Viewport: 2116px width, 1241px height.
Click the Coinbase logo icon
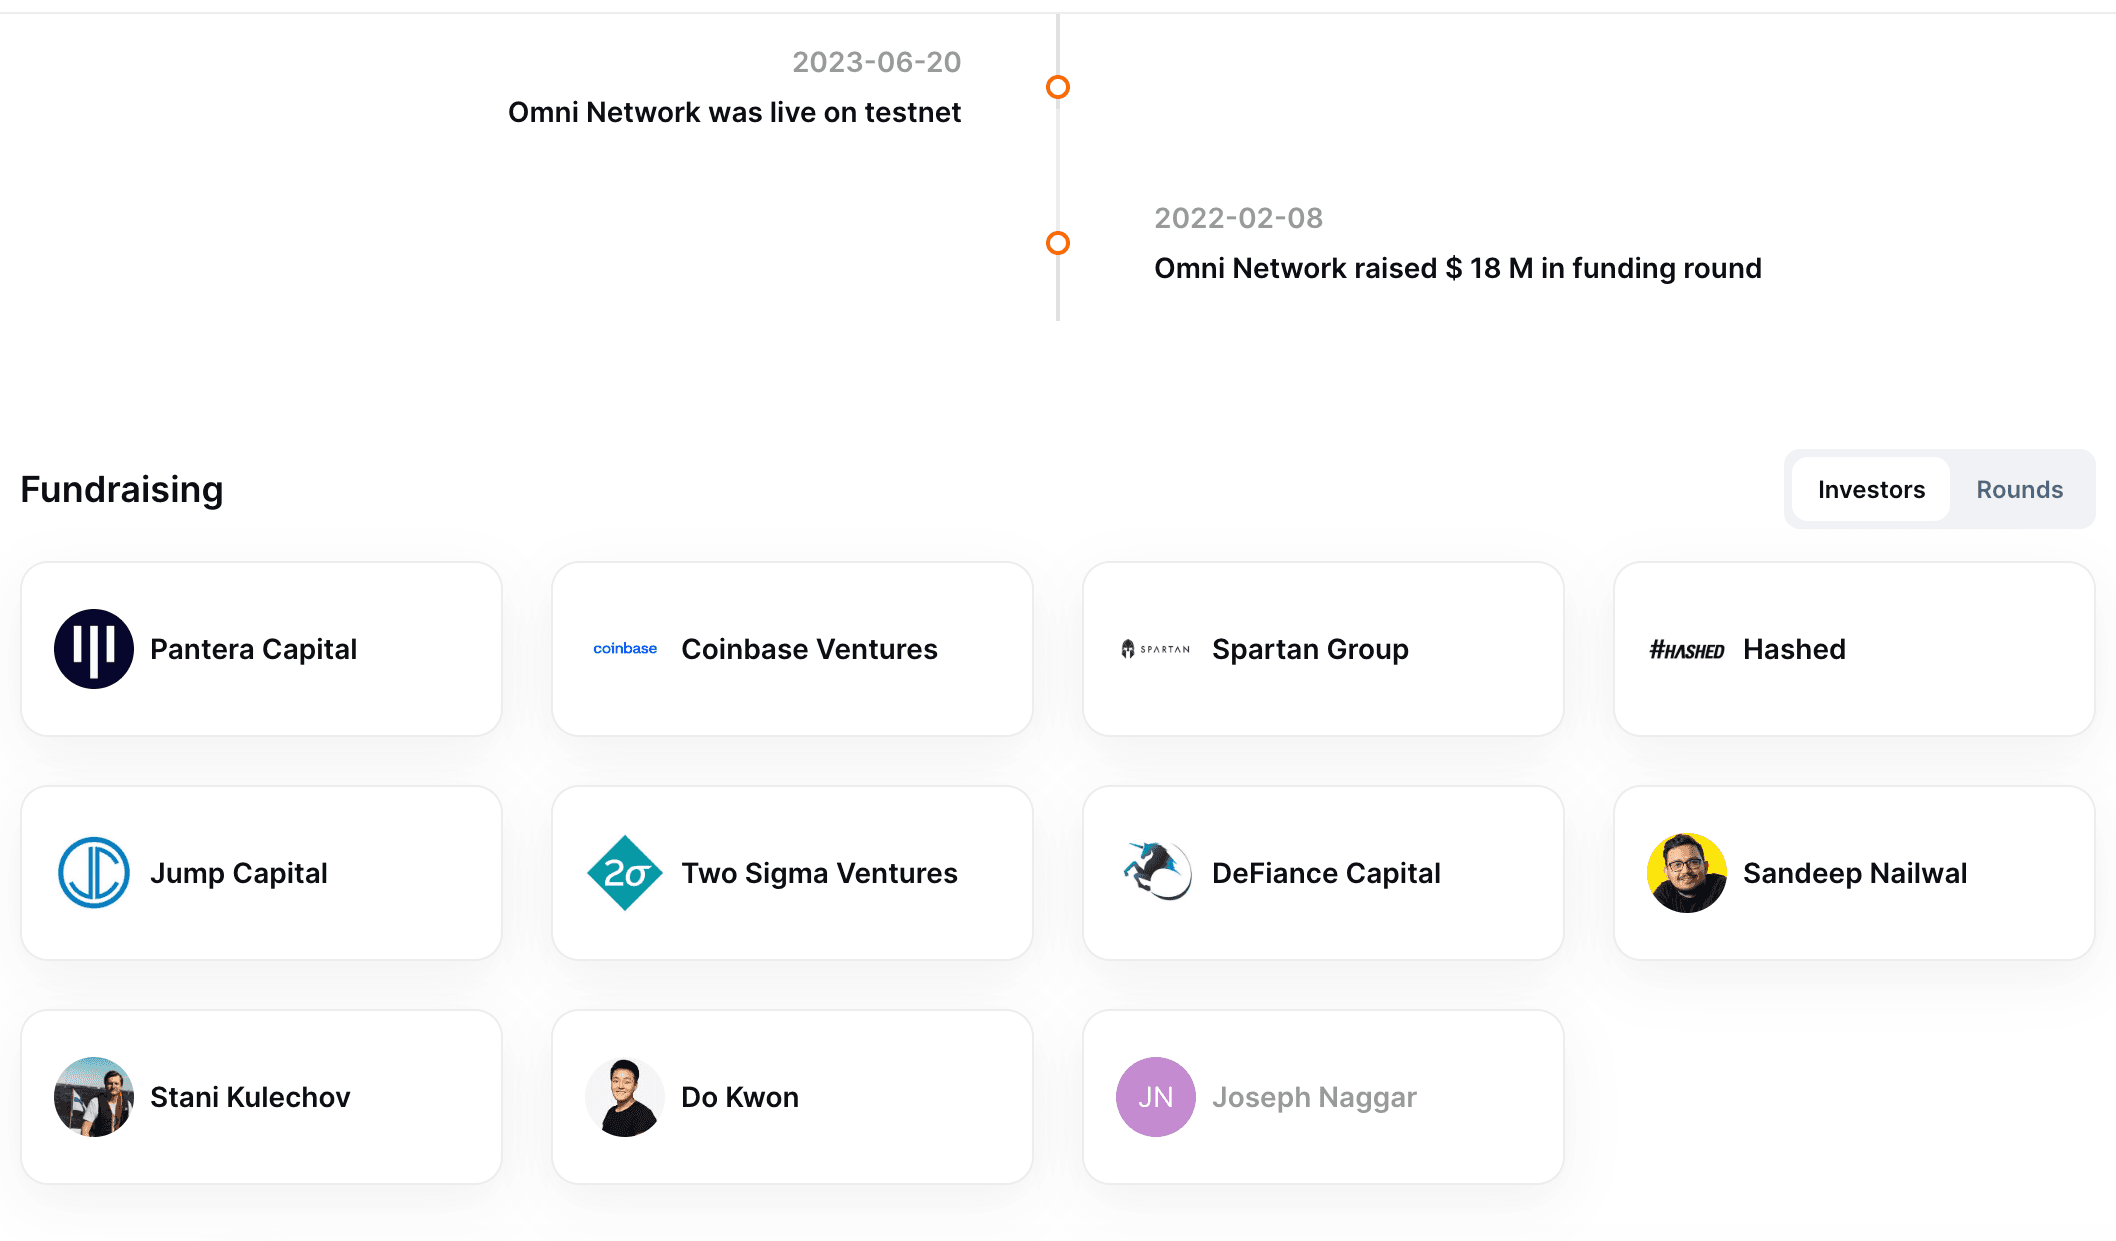point(625,649)
